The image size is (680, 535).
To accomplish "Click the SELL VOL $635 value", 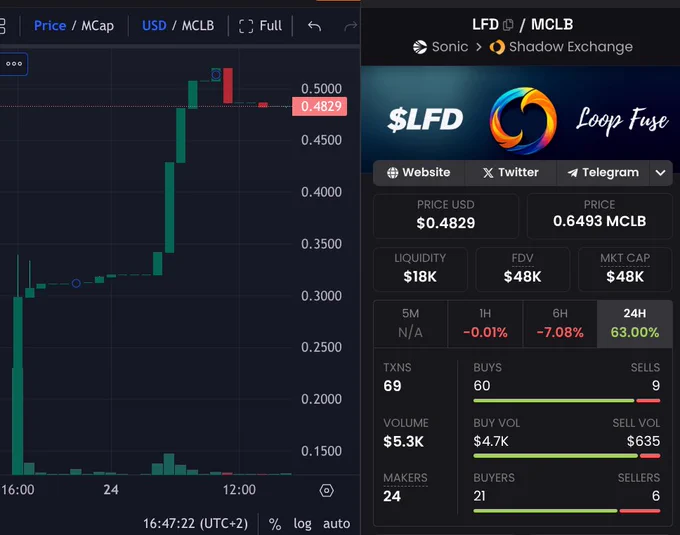I will click(643, 441).
